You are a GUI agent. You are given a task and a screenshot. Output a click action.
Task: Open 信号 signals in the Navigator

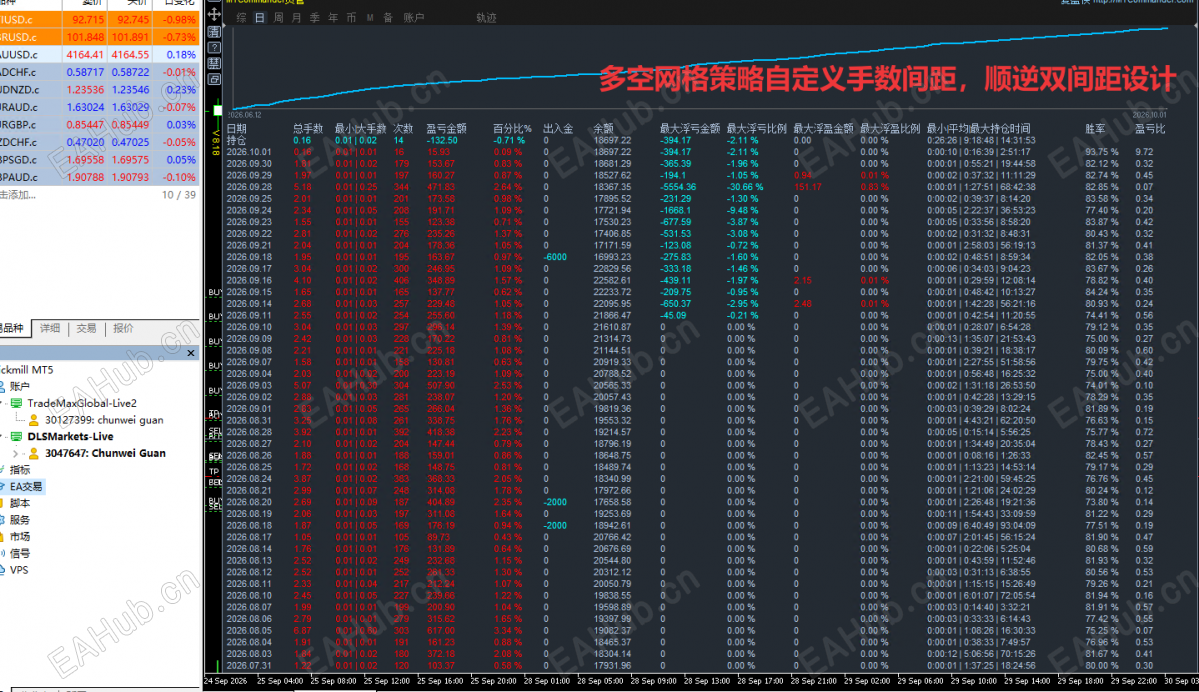pos(20,554)
